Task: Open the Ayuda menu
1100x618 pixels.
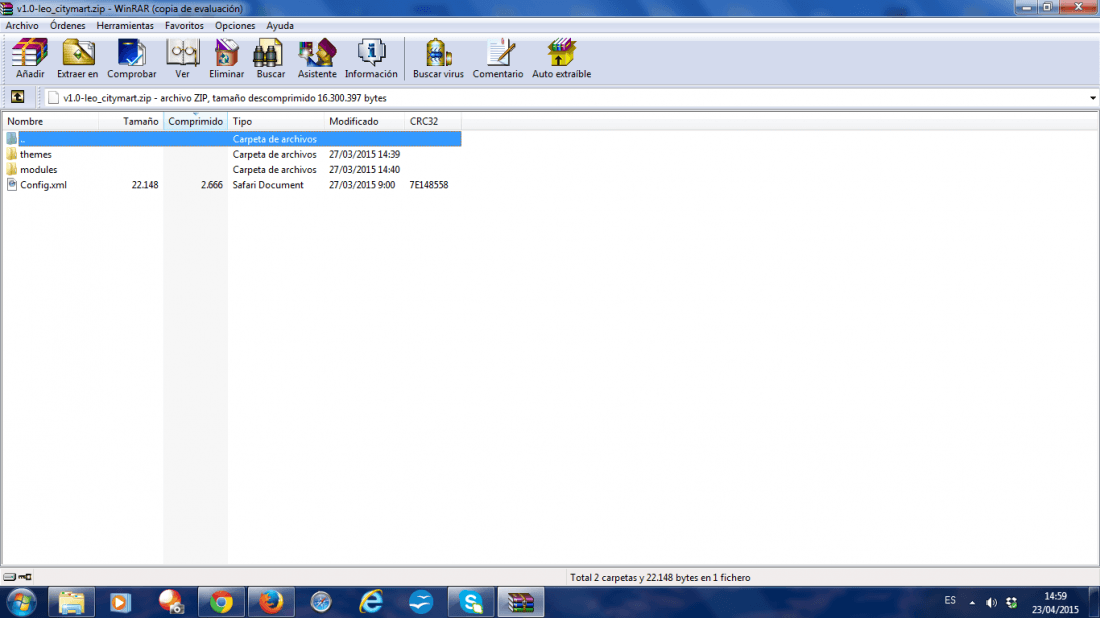Action: point(280,25)
